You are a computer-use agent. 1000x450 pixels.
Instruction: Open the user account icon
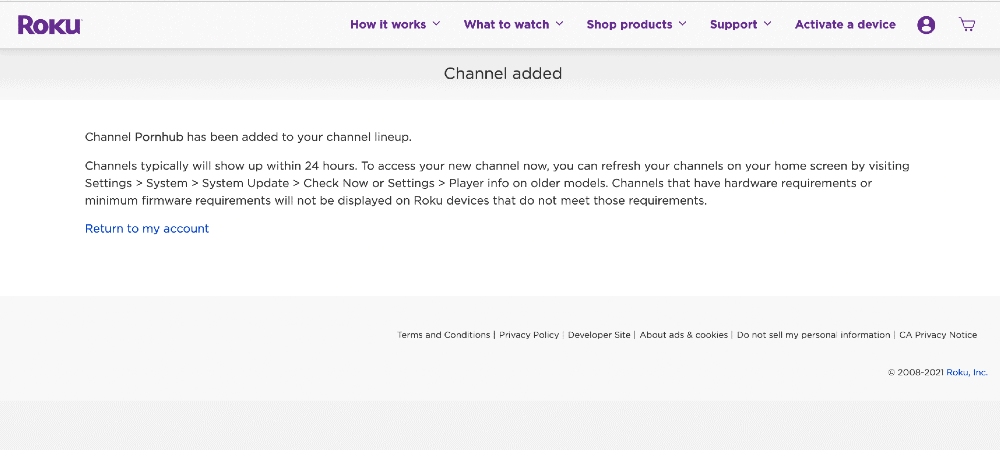tap(926, 25)
